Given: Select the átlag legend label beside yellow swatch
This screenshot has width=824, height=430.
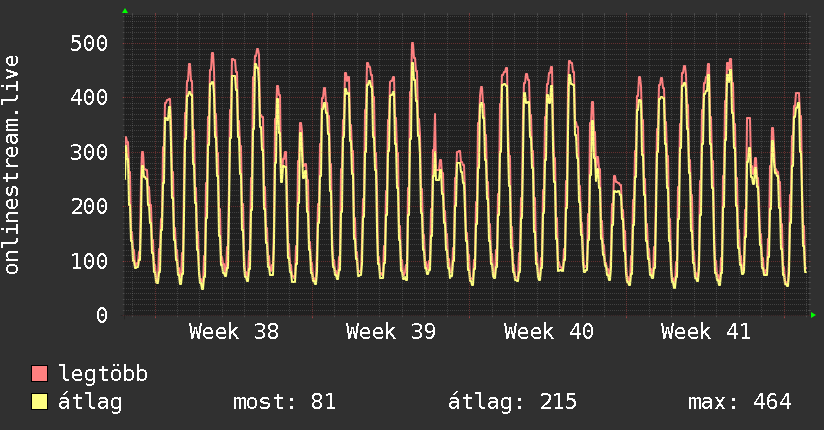Looking at the screenshot, I should coord(90,402).
